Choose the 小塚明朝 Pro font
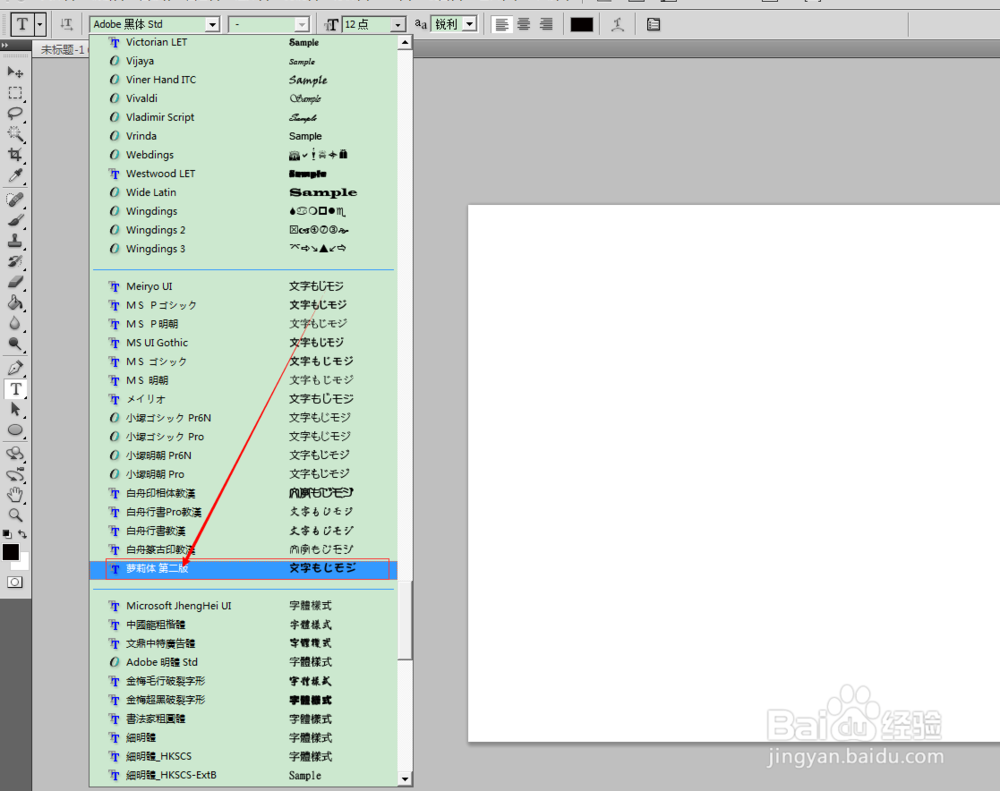 (x=244, y=475)
